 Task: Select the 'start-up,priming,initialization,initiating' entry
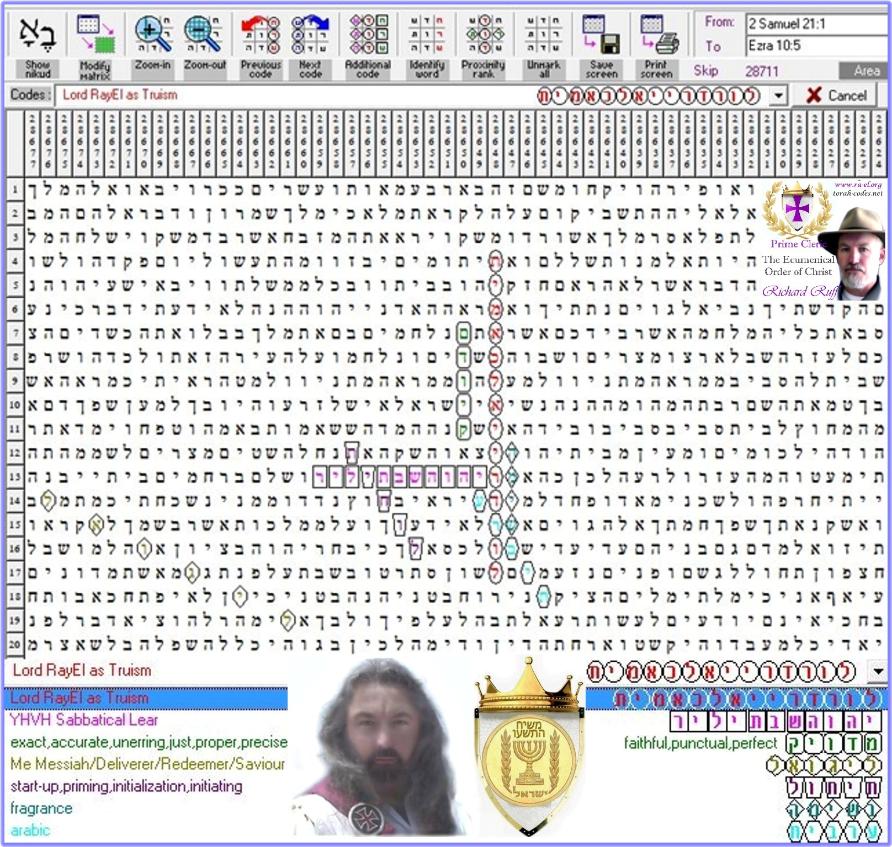[x=126, y=786]
